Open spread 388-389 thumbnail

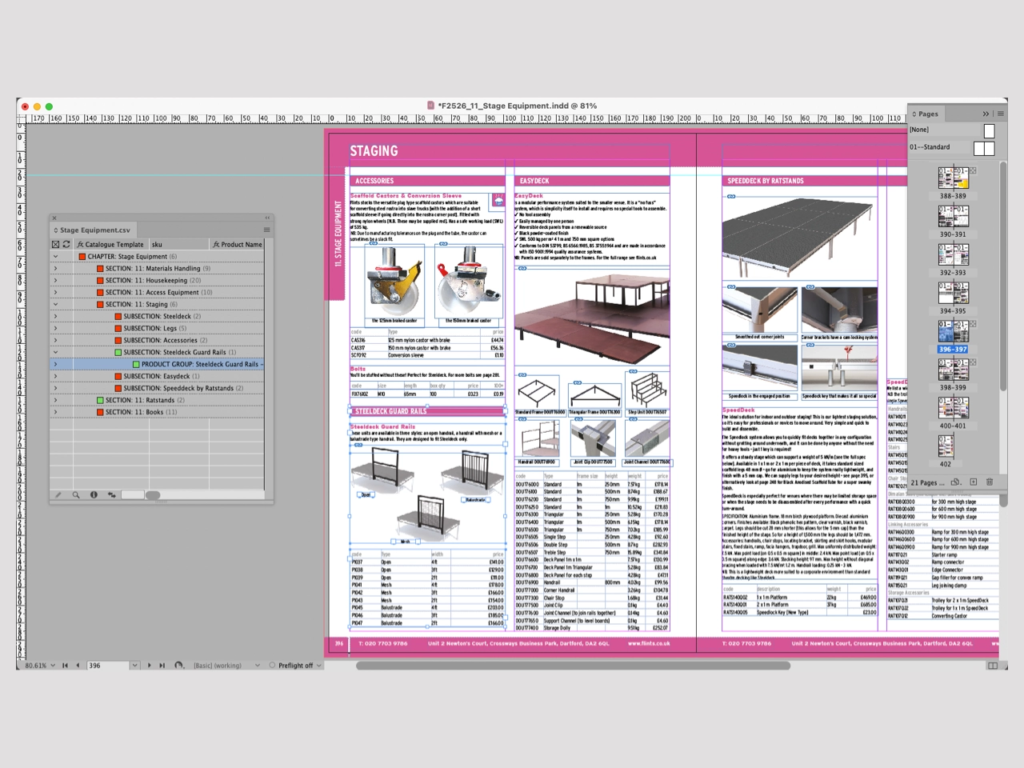(x=953, y=178)
